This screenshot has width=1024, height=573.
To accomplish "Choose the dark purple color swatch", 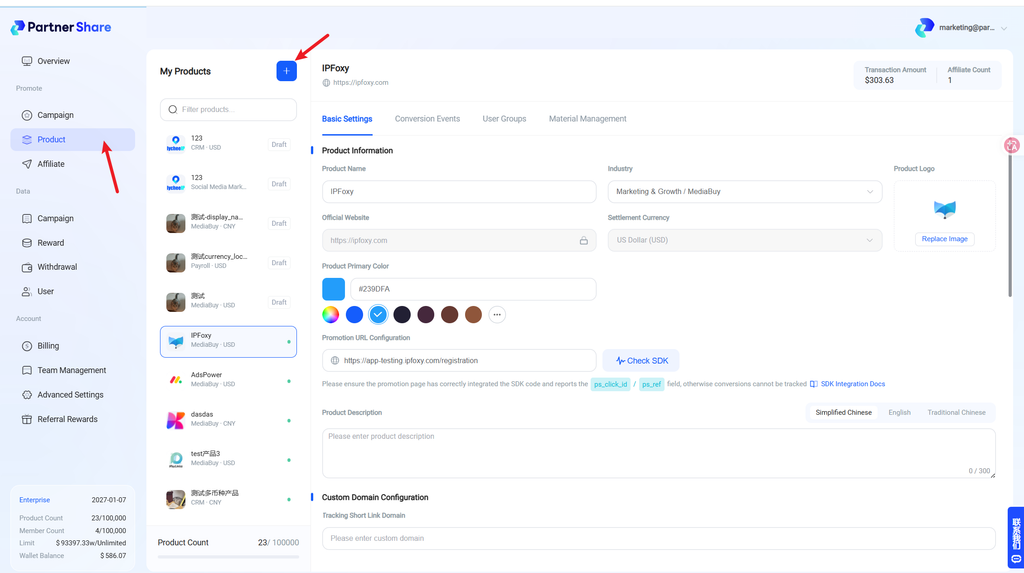I will point(426,314).
